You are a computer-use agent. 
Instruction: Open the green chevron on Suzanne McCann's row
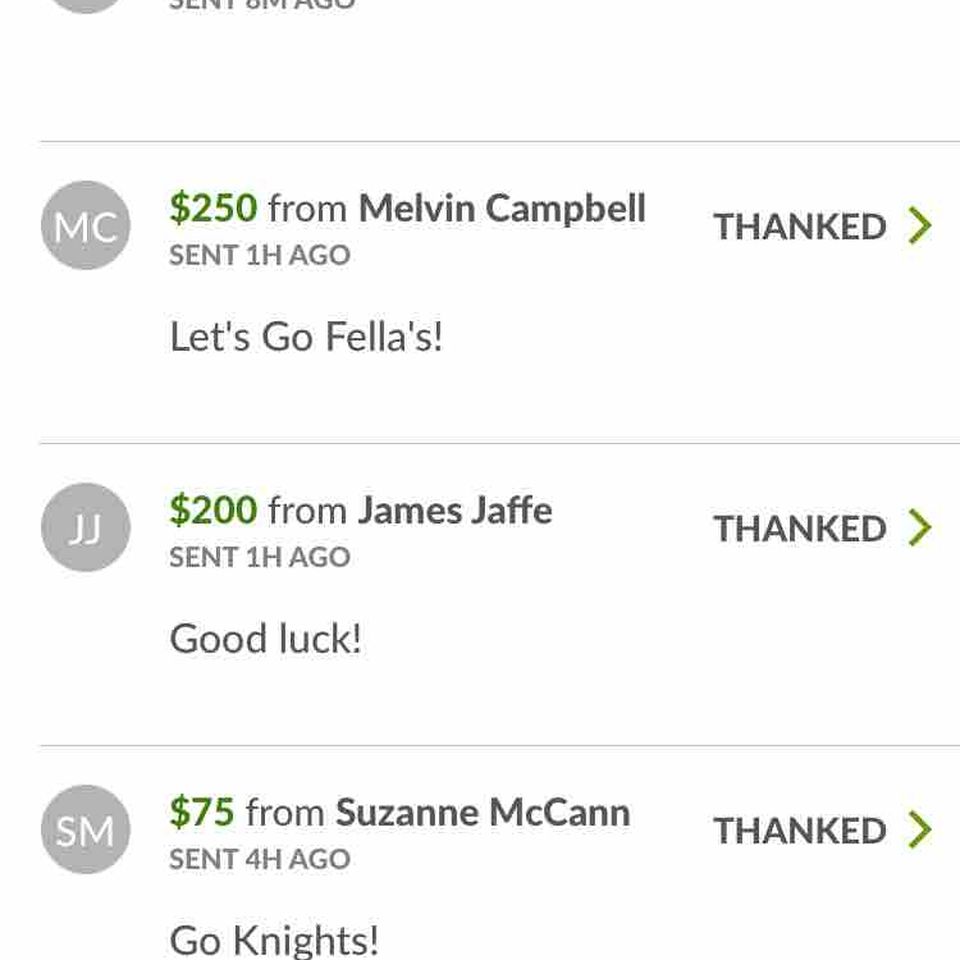920,830
